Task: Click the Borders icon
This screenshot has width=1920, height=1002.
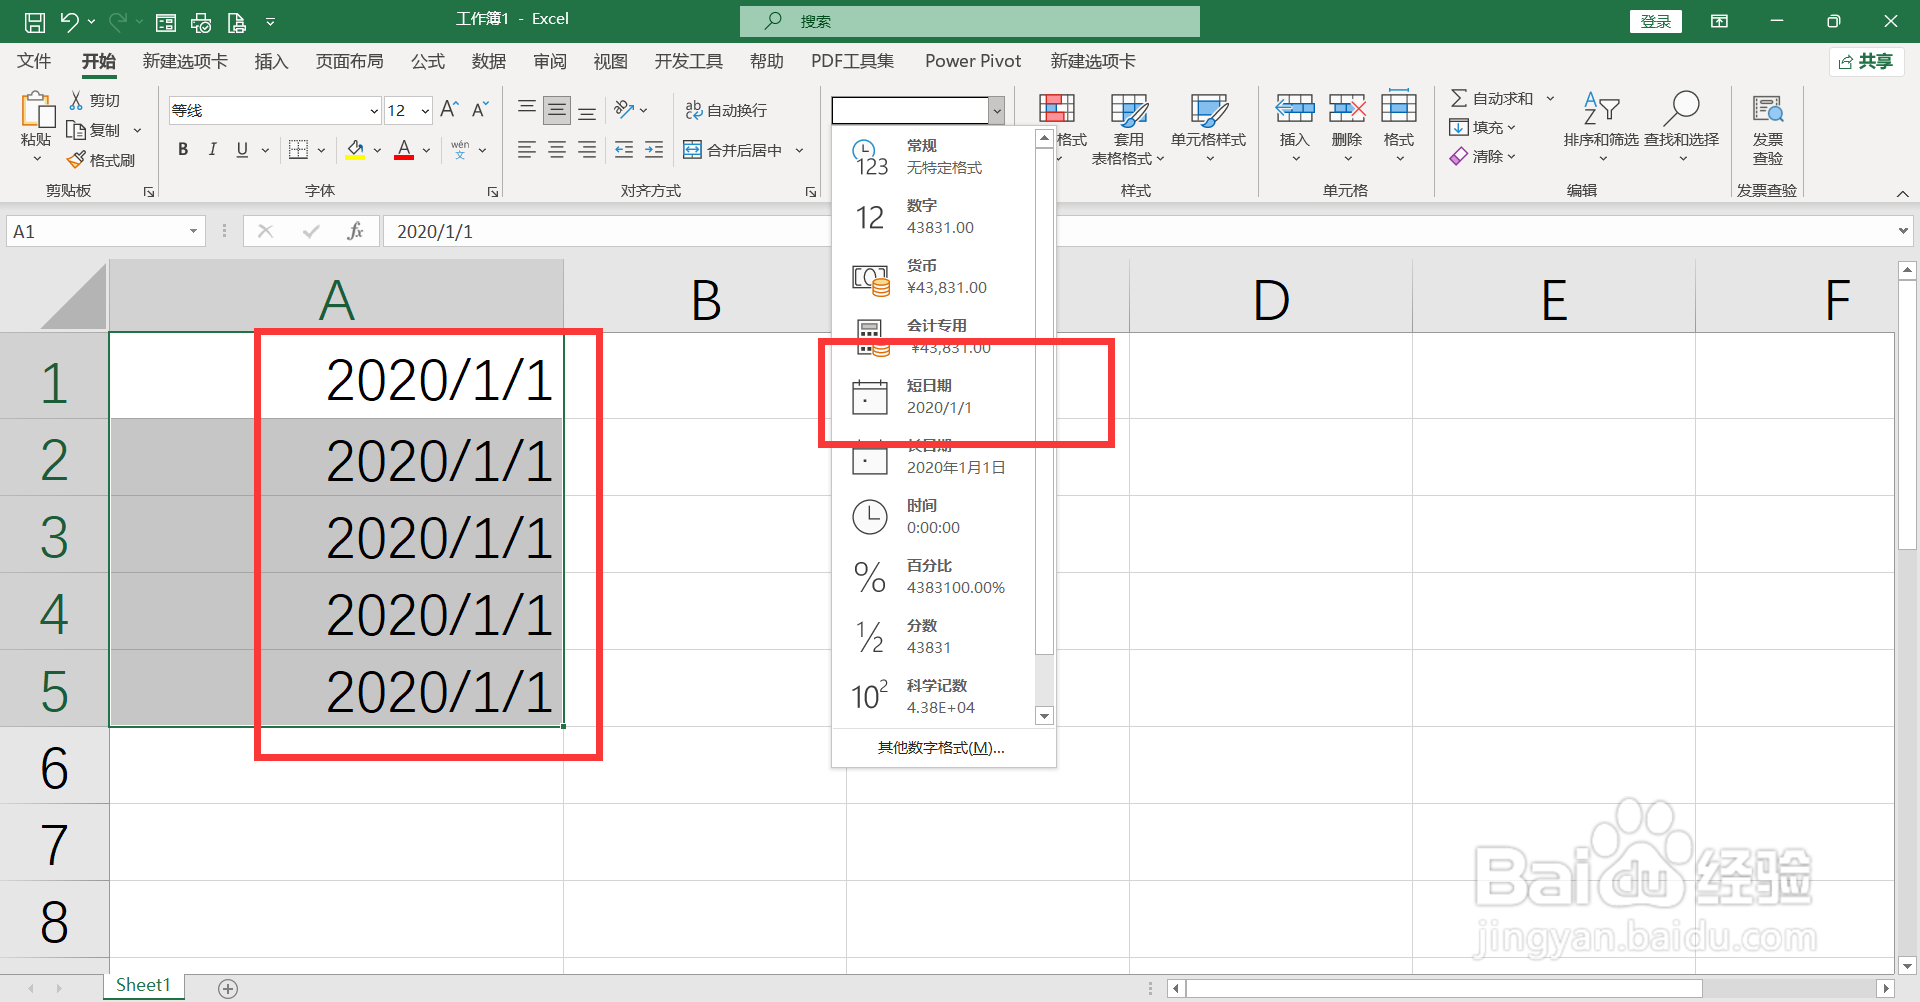Action: (298, 149)
